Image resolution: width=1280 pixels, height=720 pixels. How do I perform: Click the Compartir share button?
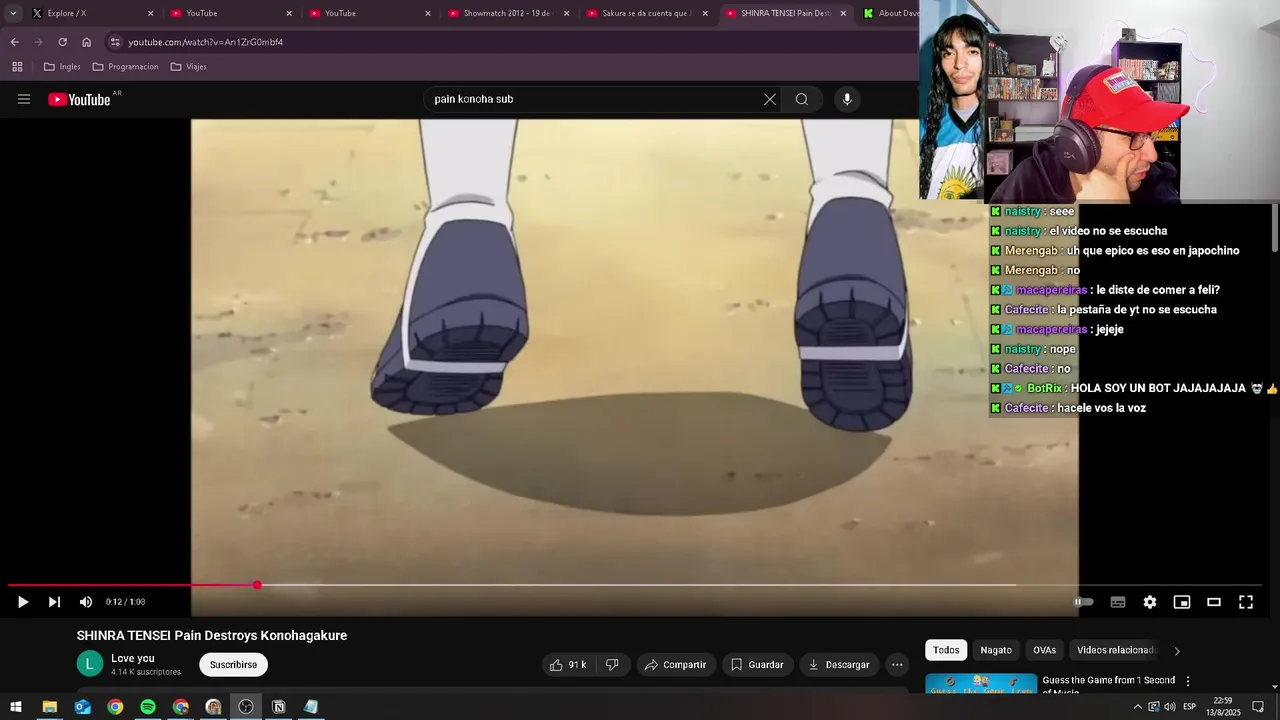tap(675, 665)
